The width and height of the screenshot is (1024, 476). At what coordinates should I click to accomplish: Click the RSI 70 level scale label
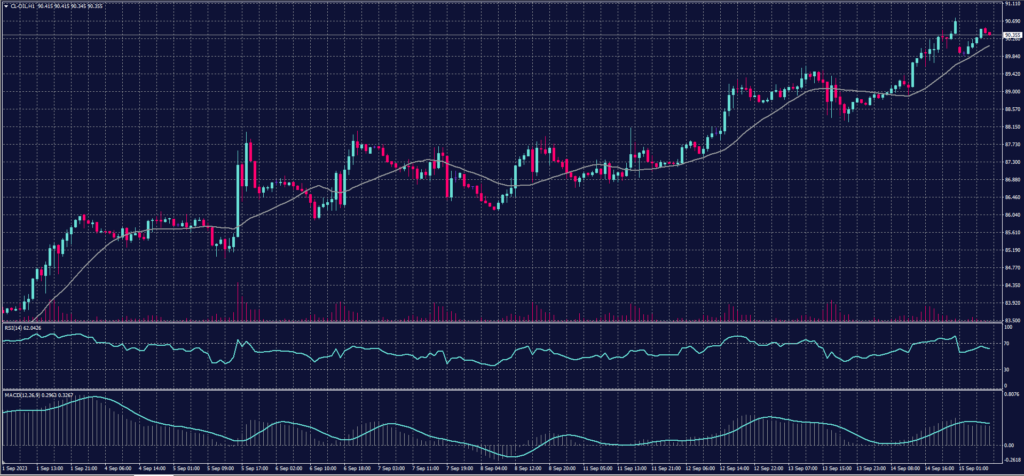[1007, 344]
